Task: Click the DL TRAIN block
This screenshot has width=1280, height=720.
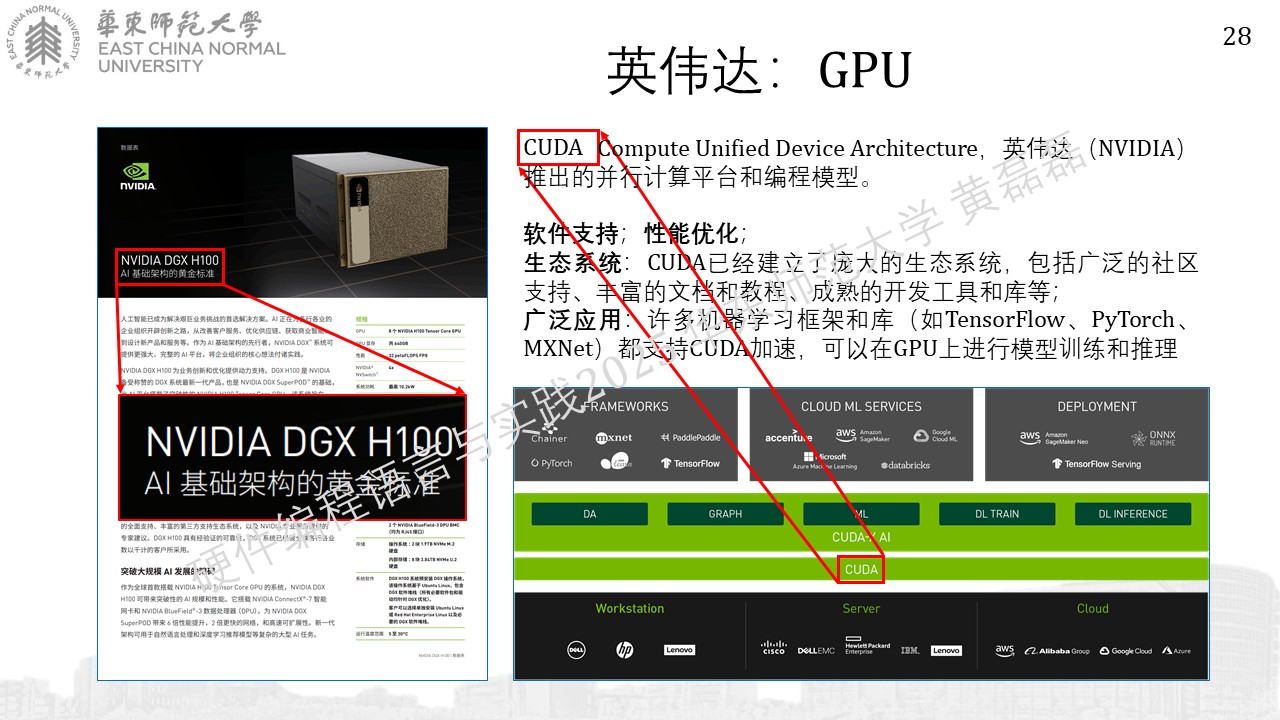Action: (997, 514)
